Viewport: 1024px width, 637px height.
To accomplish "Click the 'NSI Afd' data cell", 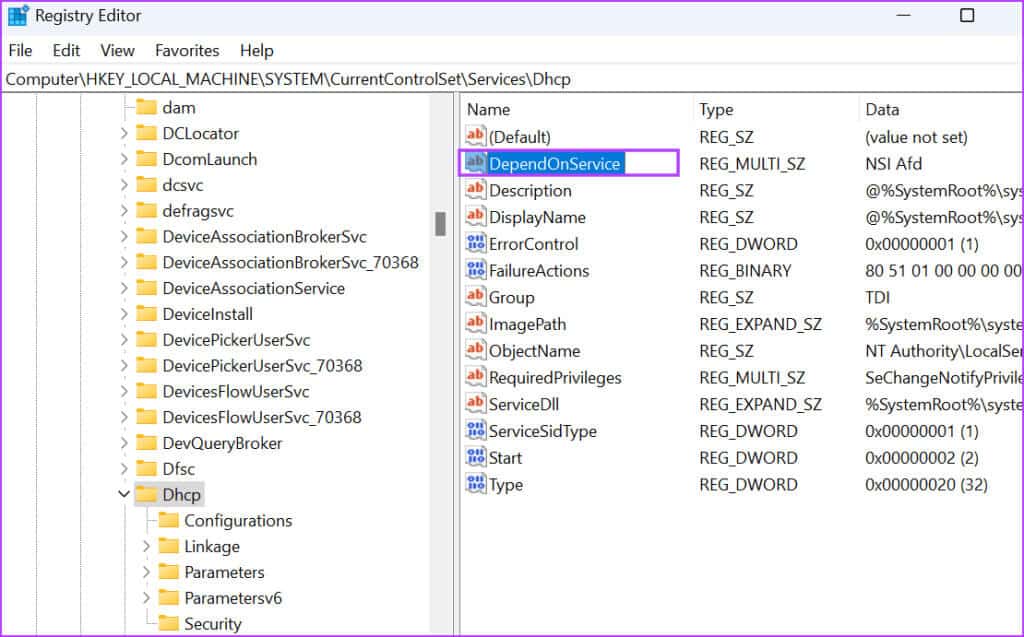I will [893, 163].
